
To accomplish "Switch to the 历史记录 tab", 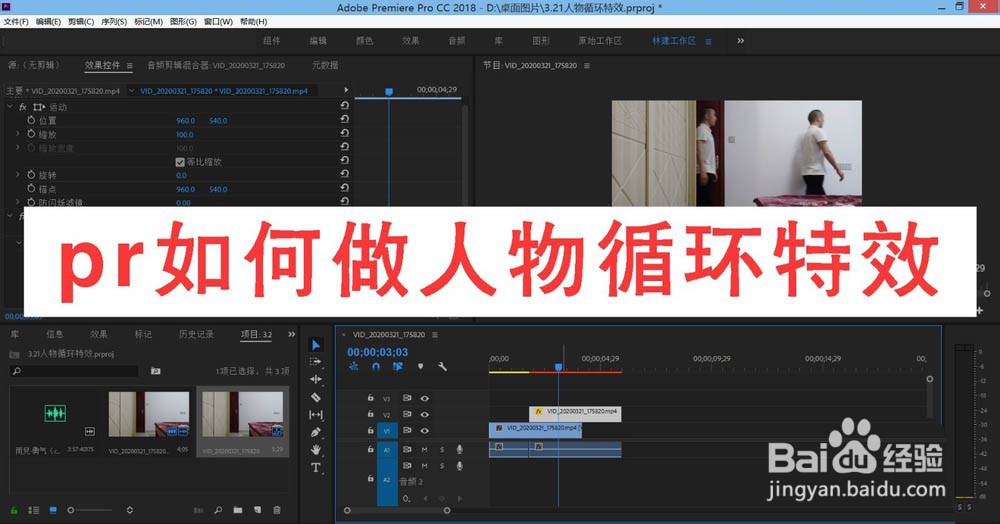I will 196,334.
